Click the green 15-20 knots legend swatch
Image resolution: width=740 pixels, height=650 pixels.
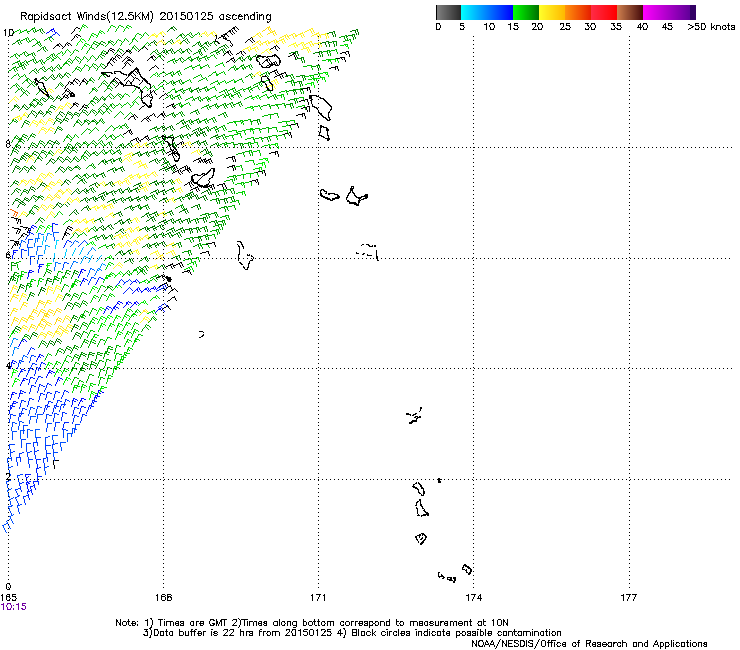(526, 12)
